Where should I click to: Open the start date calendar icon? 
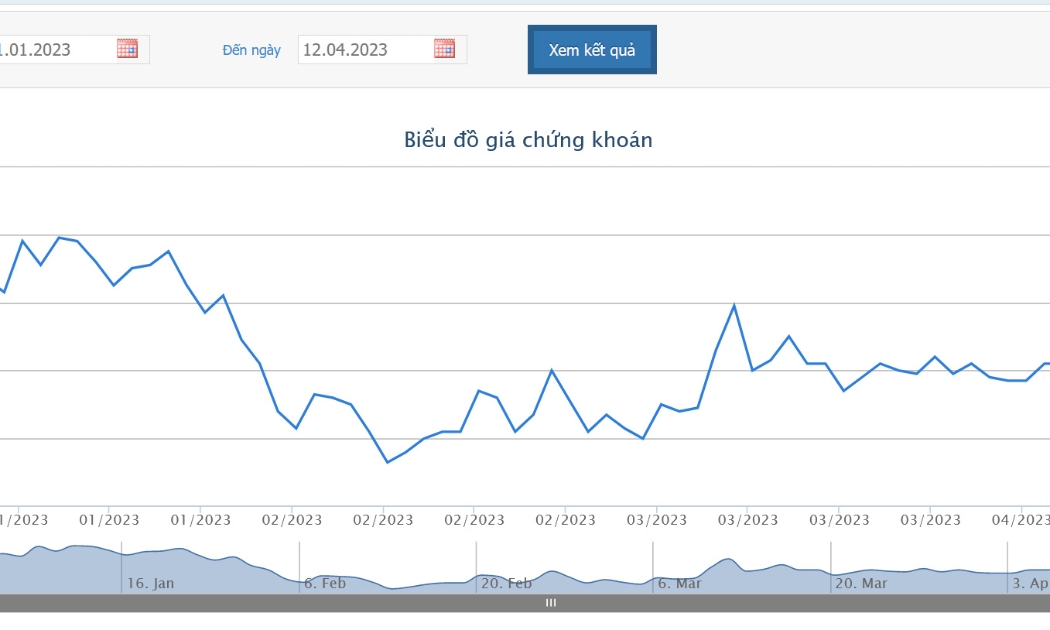pos(127,49)
